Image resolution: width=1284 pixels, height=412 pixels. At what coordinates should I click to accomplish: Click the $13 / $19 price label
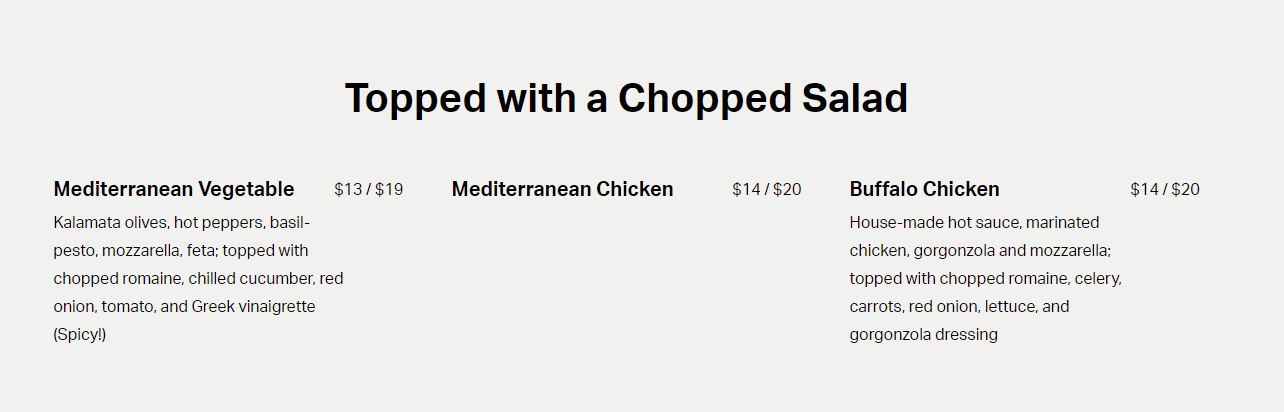(x=368, y=189)
